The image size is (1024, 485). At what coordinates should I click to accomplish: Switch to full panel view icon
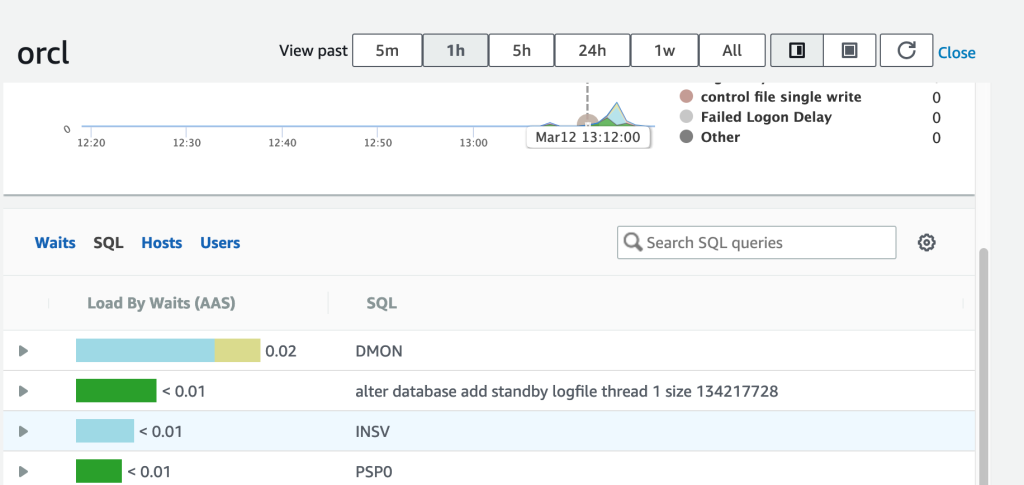pyautogui.click(x=850, y=50)
